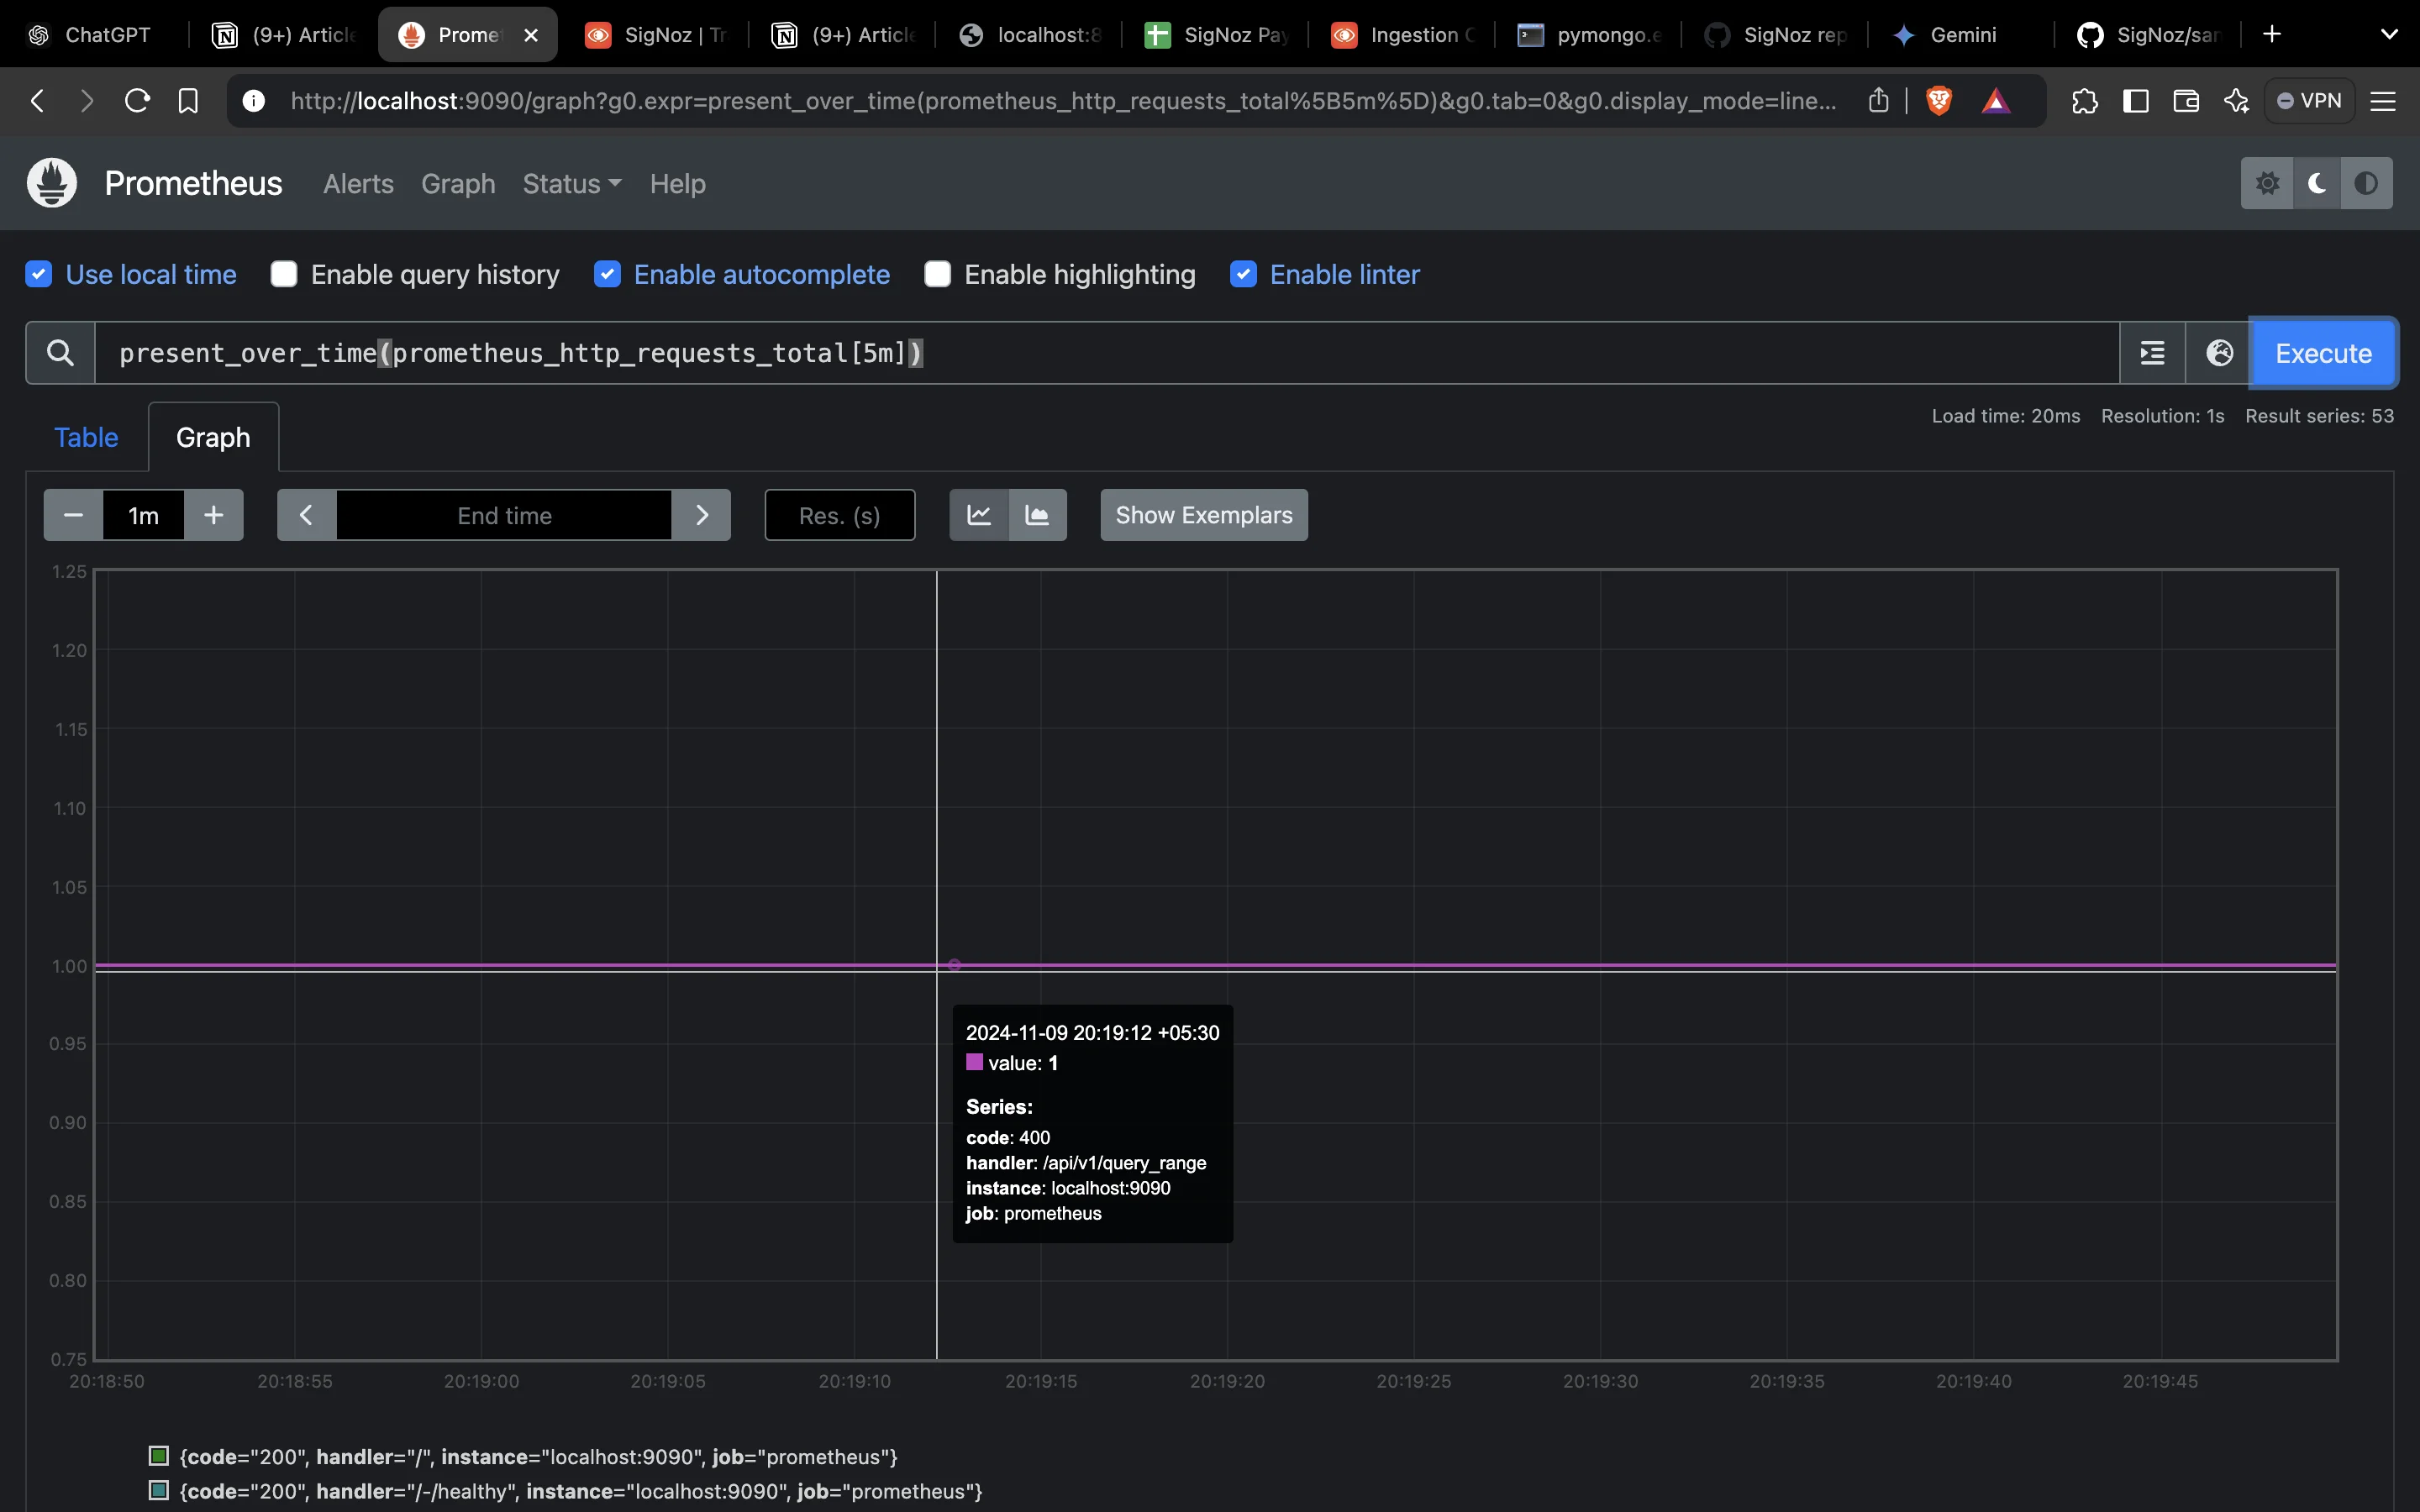Enable highlighting checkbox

(937, 274)
